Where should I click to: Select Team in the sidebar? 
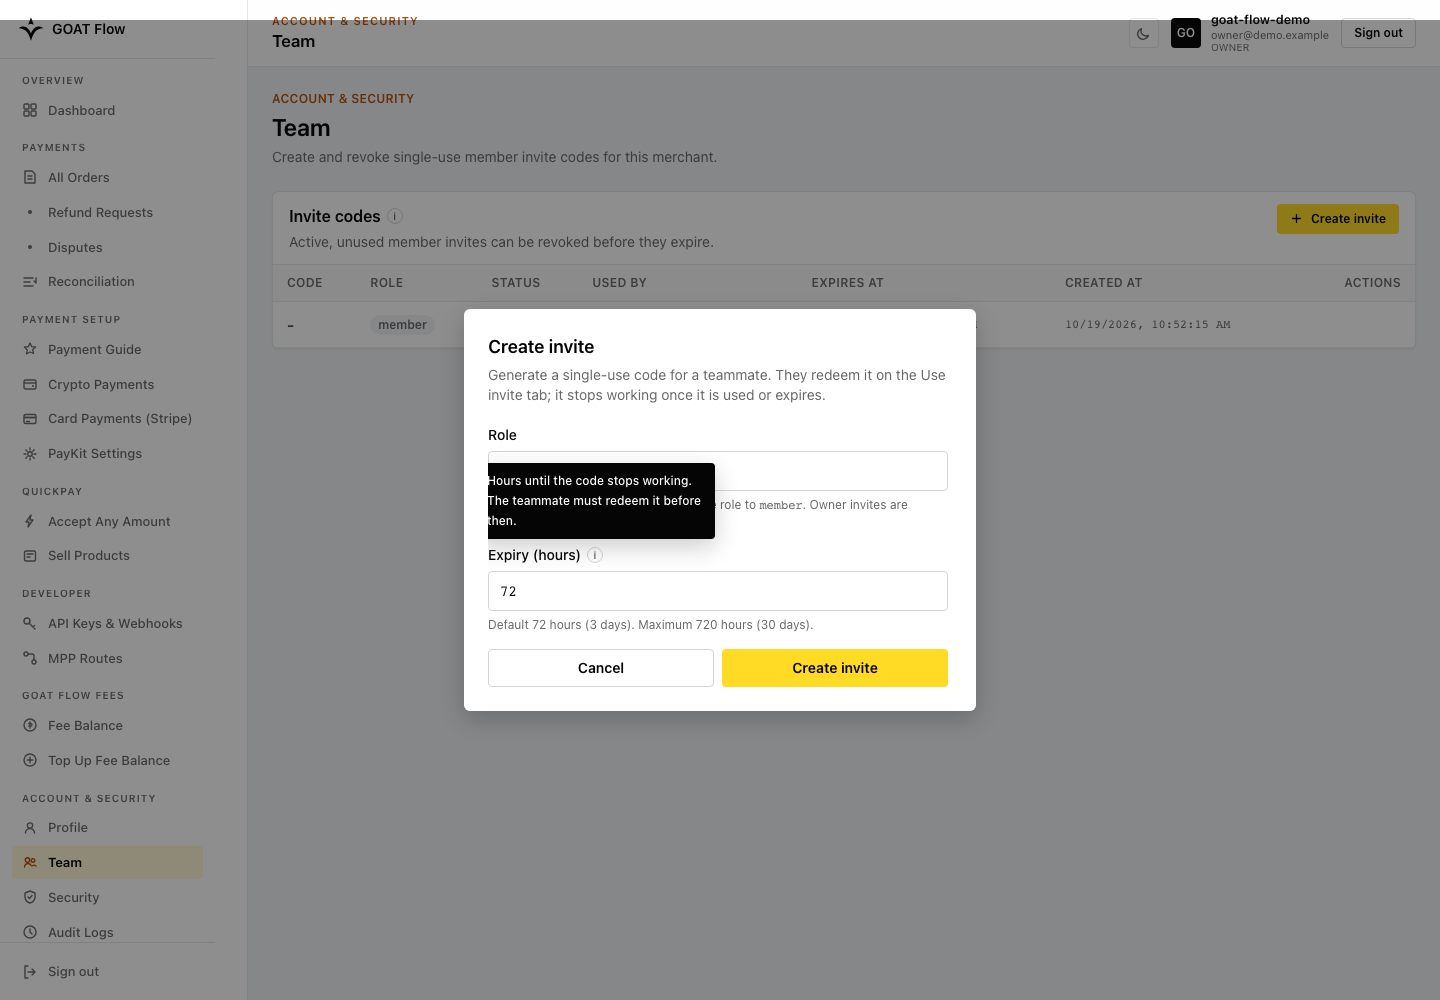(107, 863)
